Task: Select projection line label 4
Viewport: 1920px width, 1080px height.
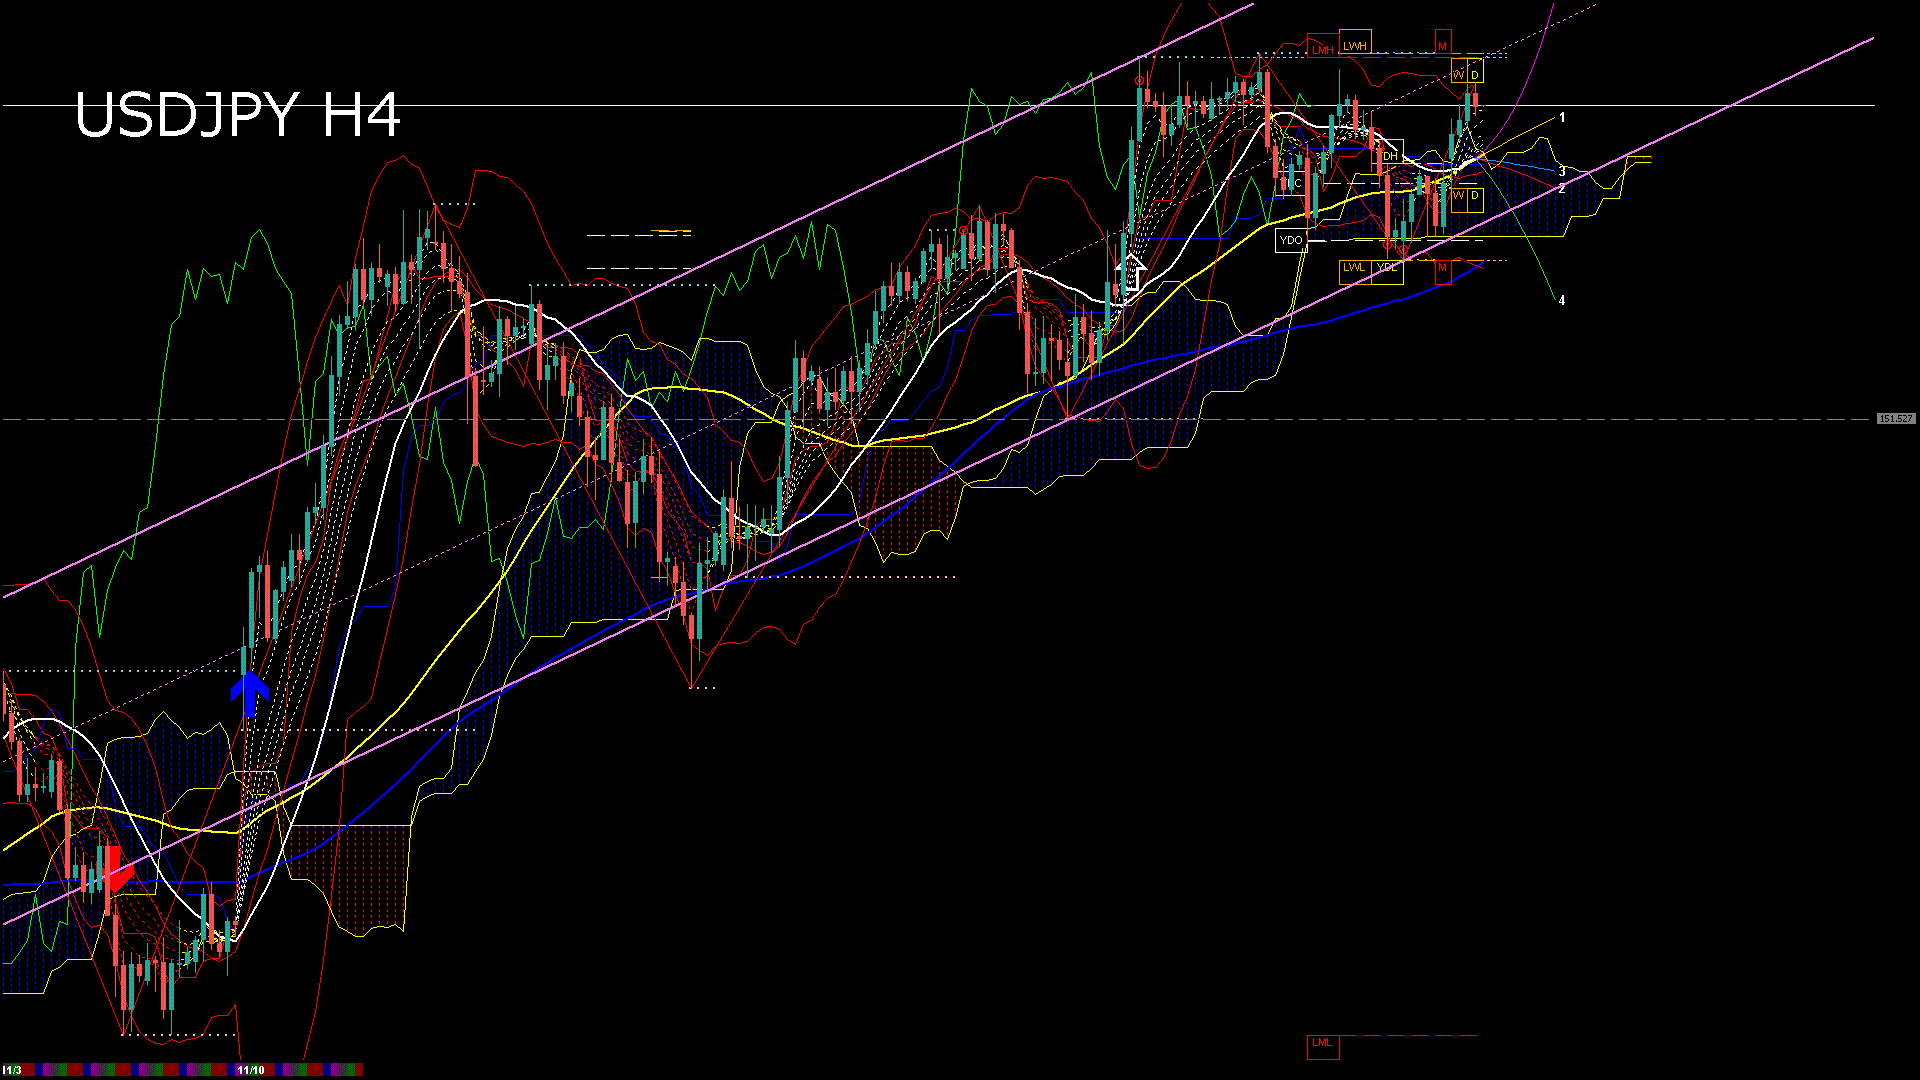Action: click(x=1562, y=300)
